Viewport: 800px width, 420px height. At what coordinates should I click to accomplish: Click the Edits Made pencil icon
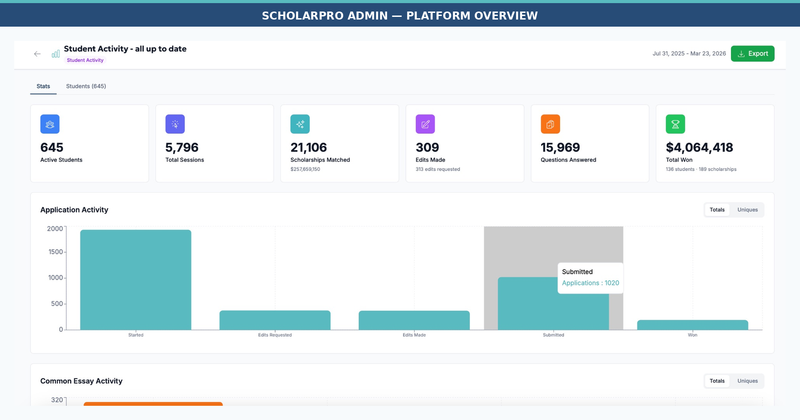coord(425,124)
